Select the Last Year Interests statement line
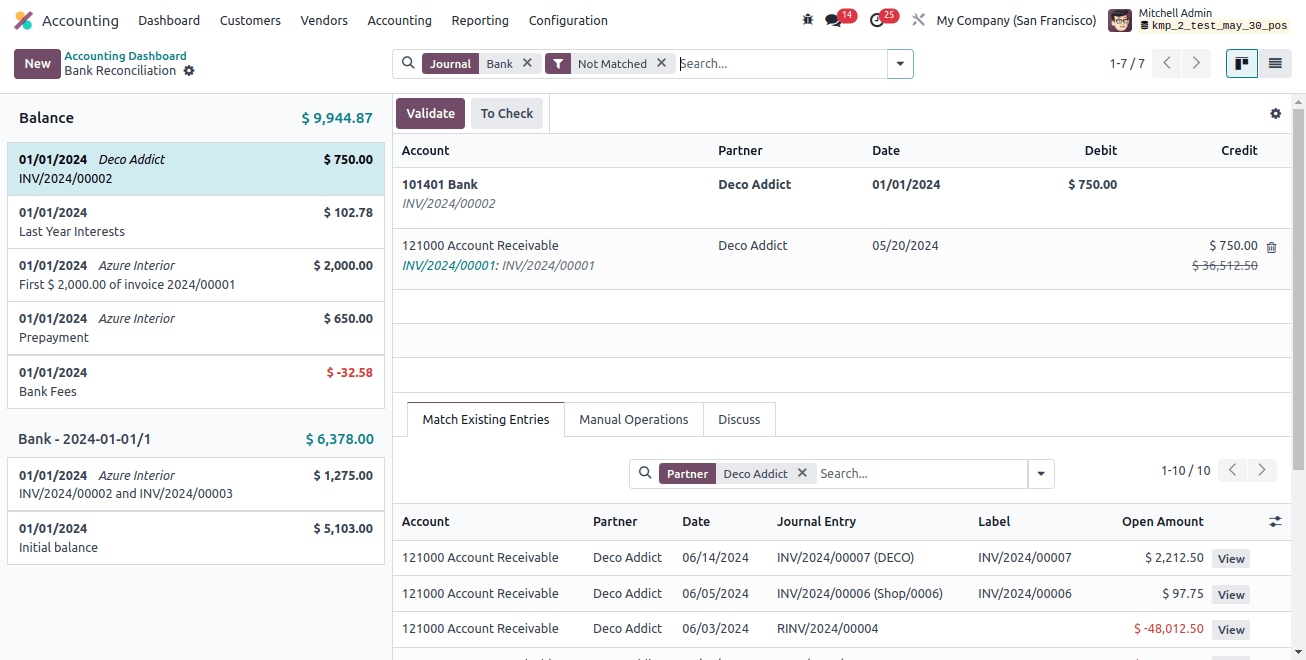 (x=196, y=222)
